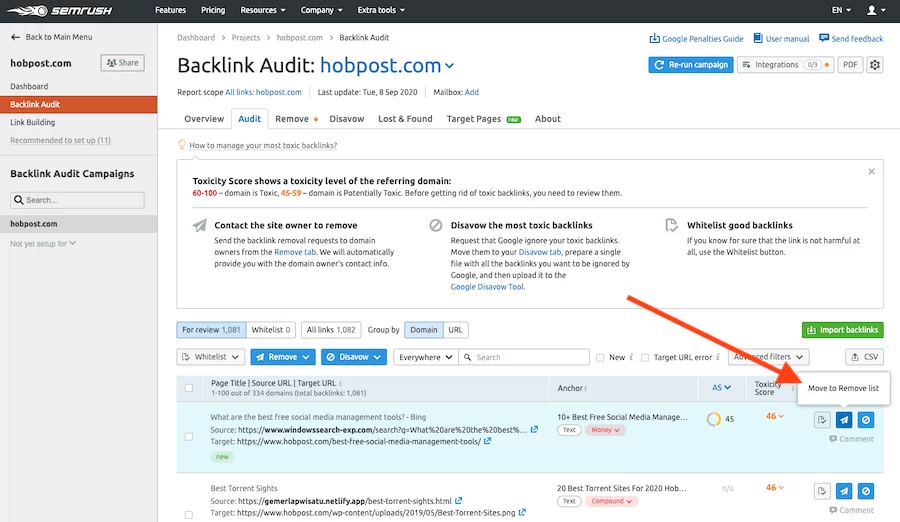Open the Everywhere search scope dropdown
900x522 pixels.
pos(425,357)
